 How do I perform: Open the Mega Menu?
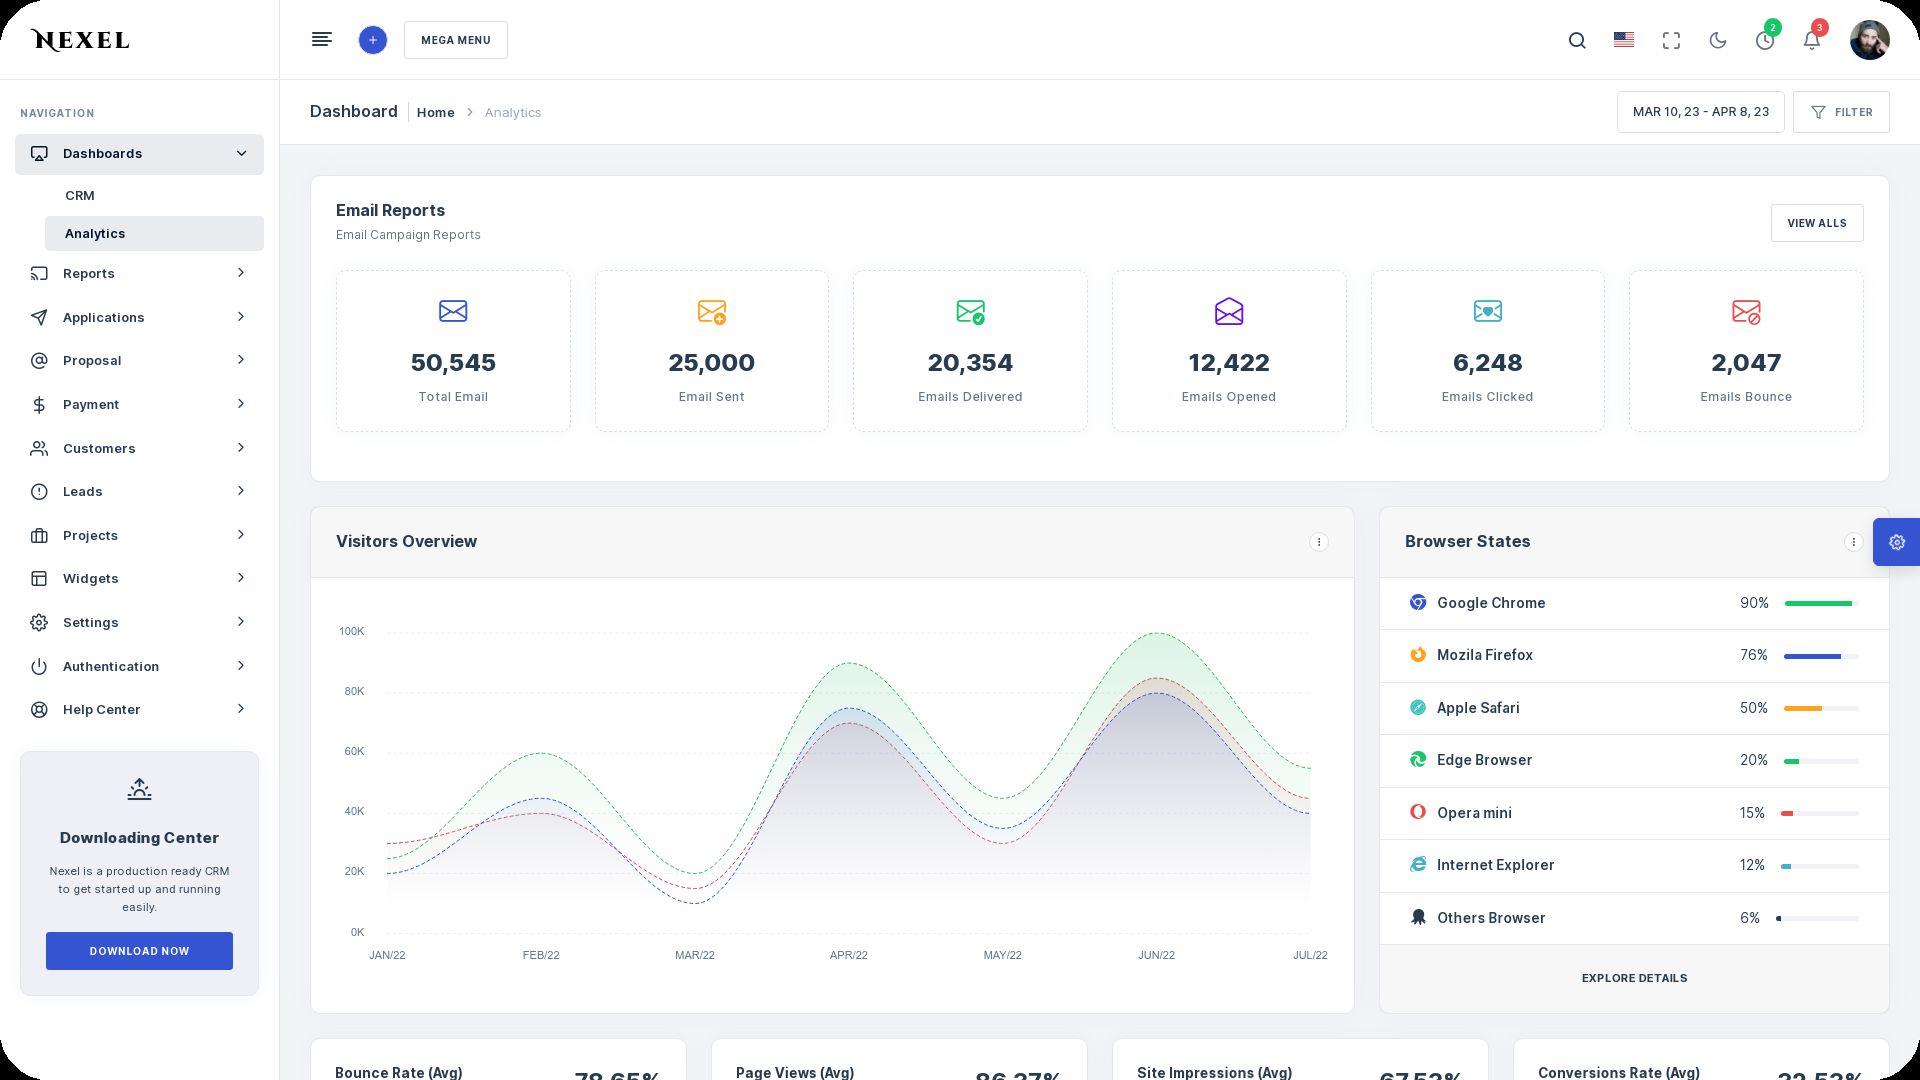click(455, 40)
